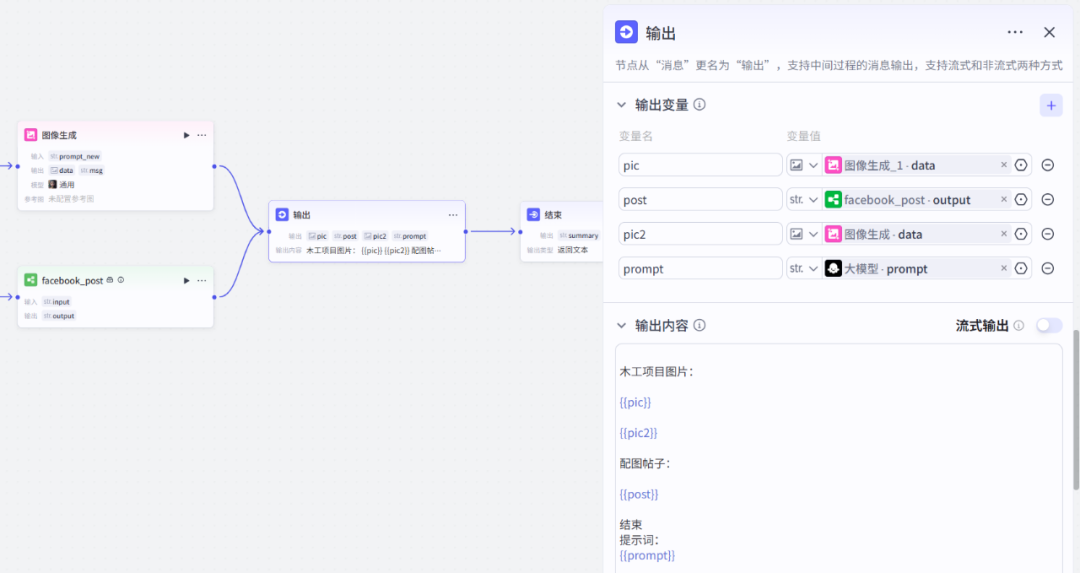Remove the post variable row
The image size is (1080, 573).
tap(1048, 200)
